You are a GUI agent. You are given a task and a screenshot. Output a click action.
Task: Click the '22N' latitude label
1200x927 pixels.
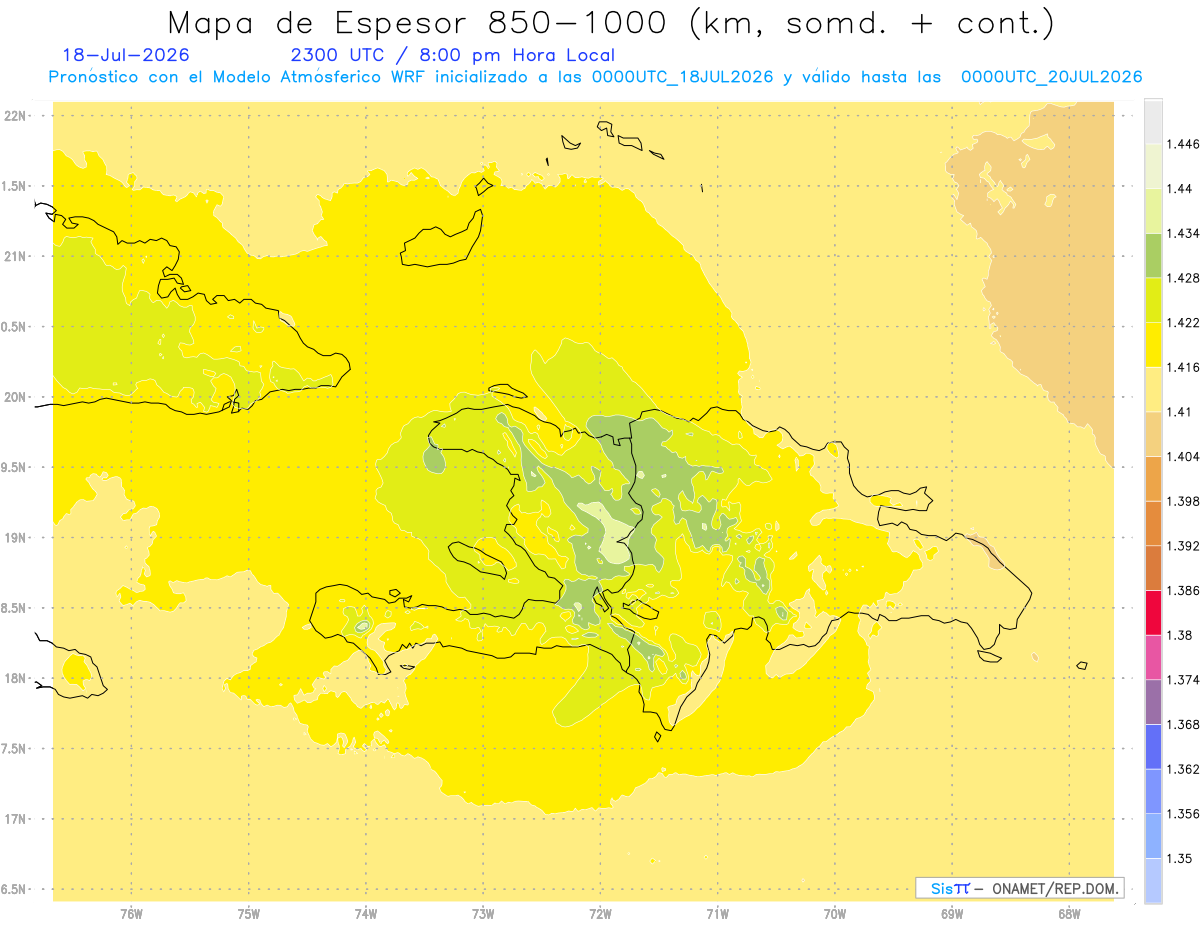click(x=17, y=116)
